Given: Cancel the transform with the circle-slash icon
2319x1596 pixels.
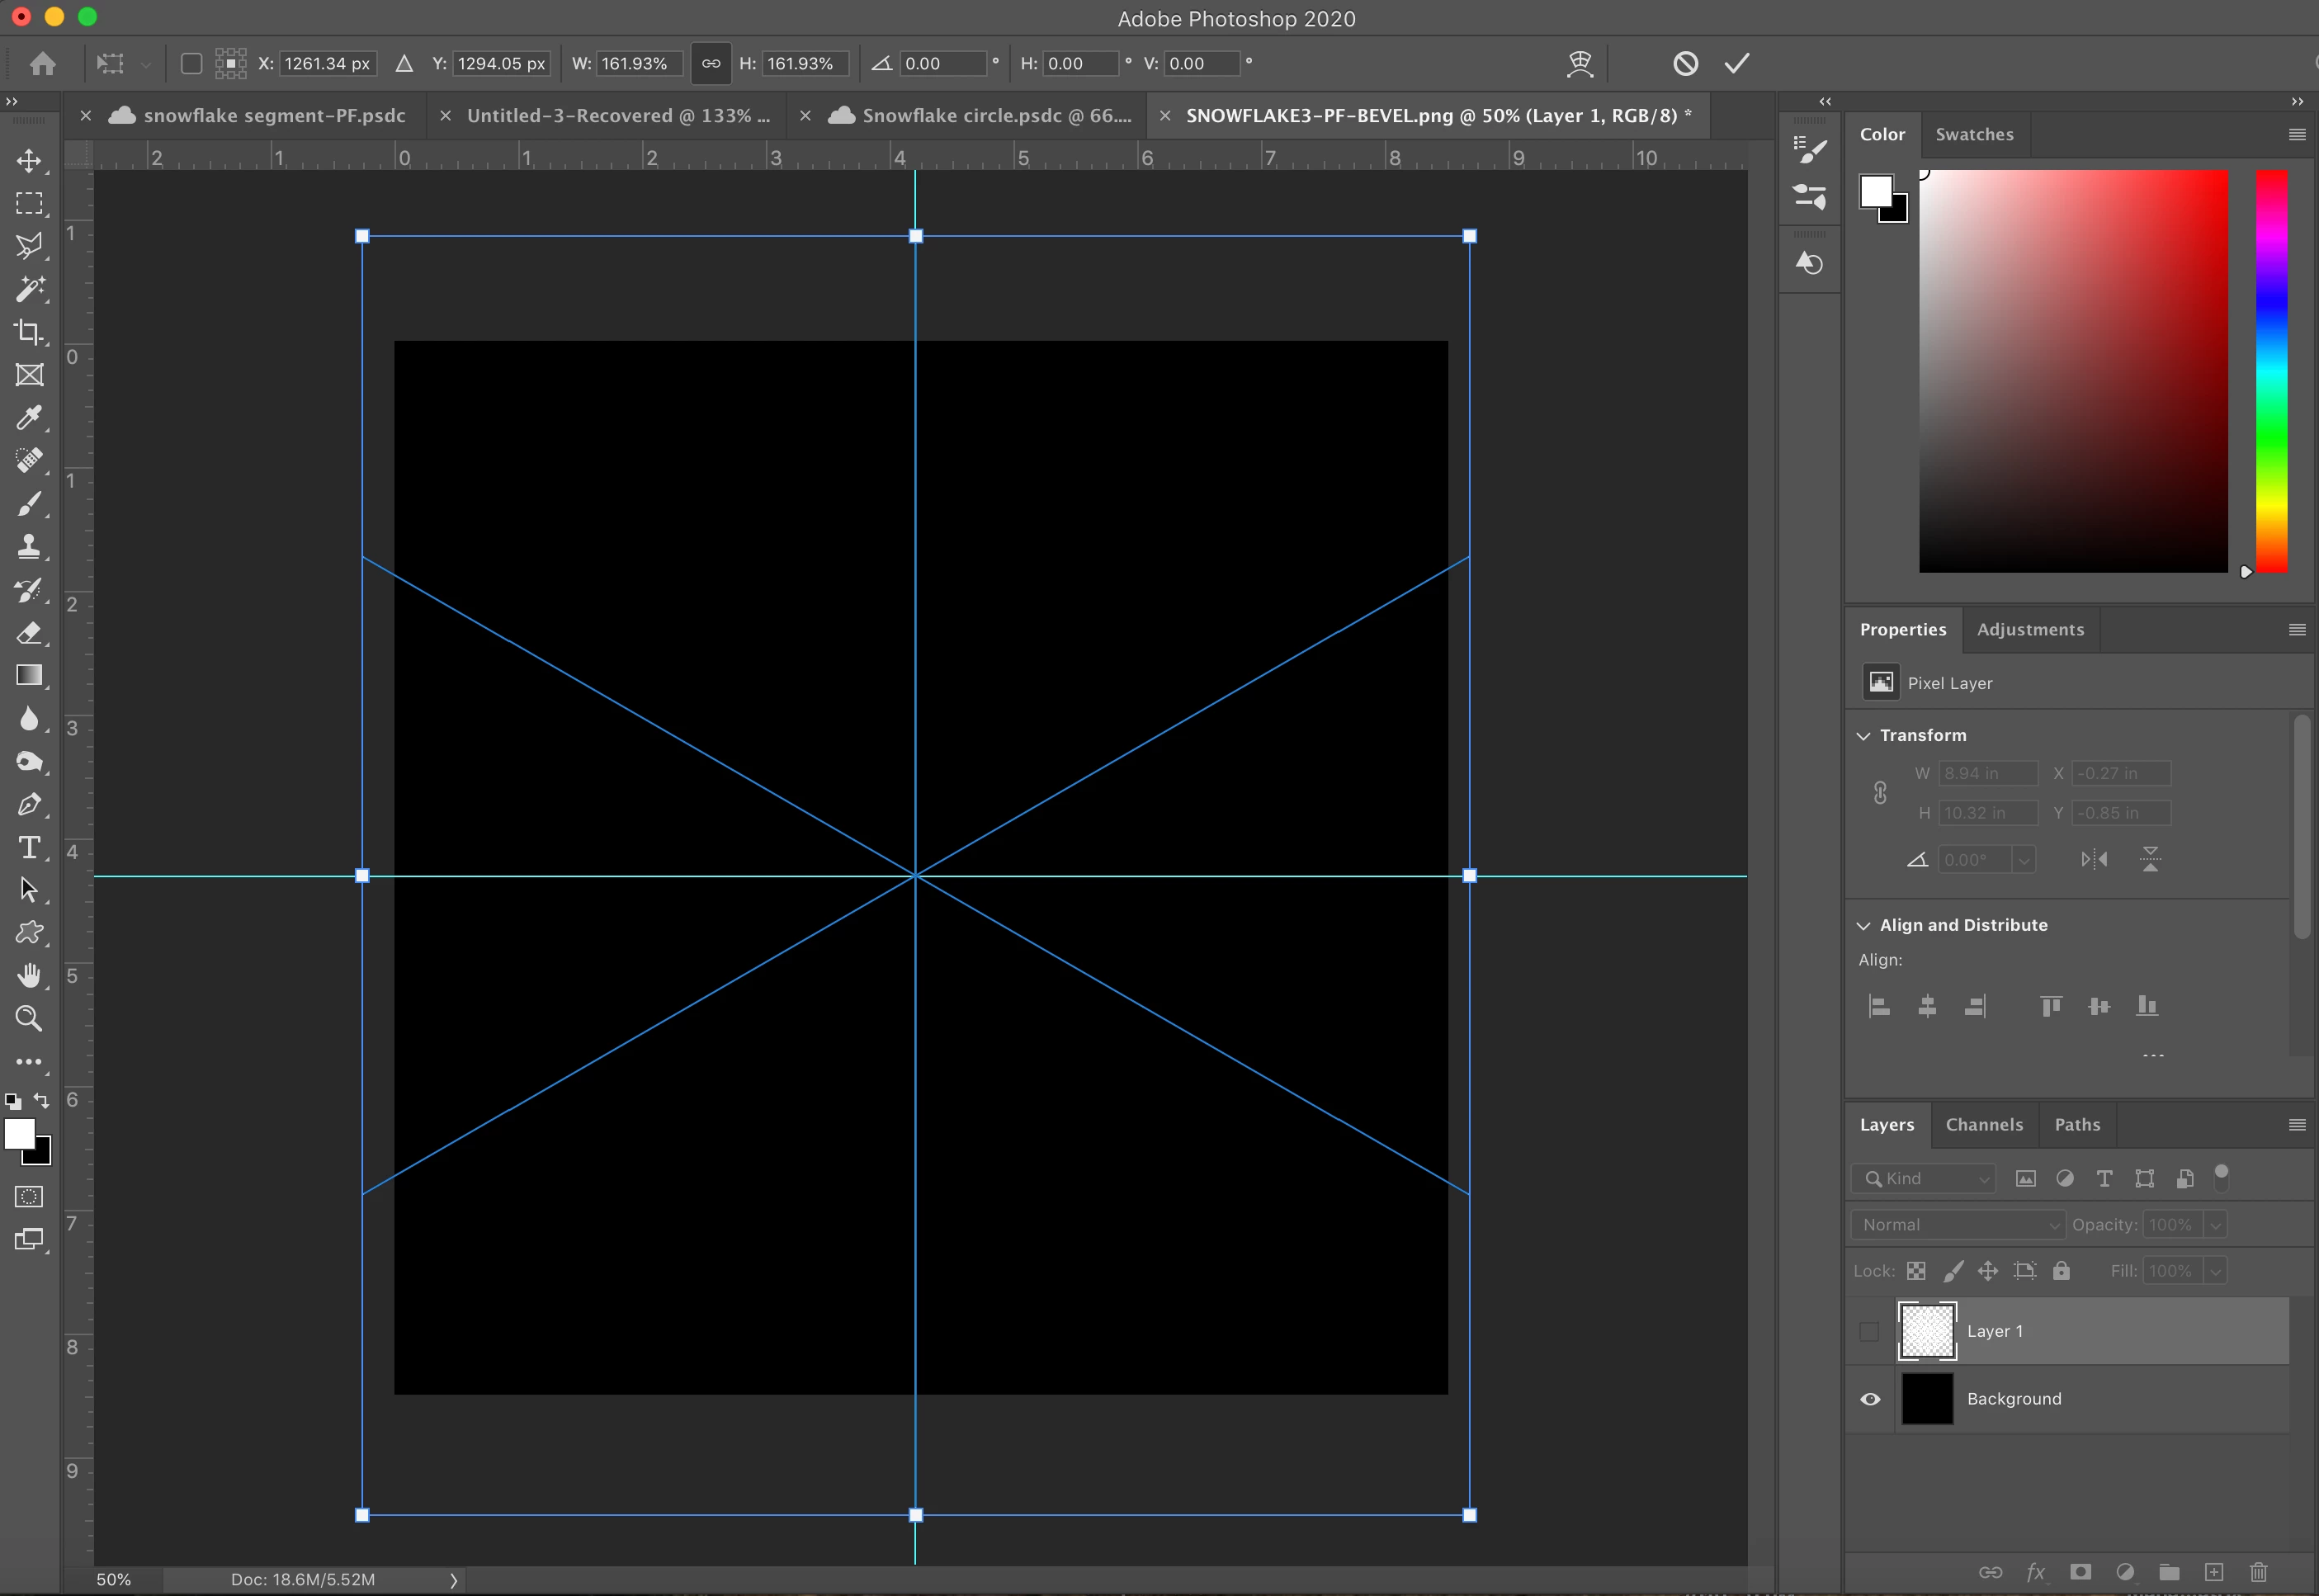Looking at the screenshot, I should click(x=1685, y=64).
